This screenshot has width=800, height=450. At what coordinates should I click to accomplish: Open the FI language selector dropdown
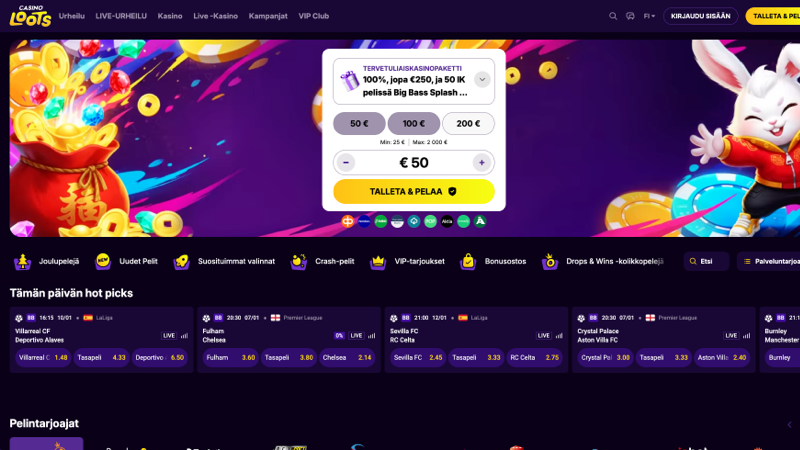649,16
